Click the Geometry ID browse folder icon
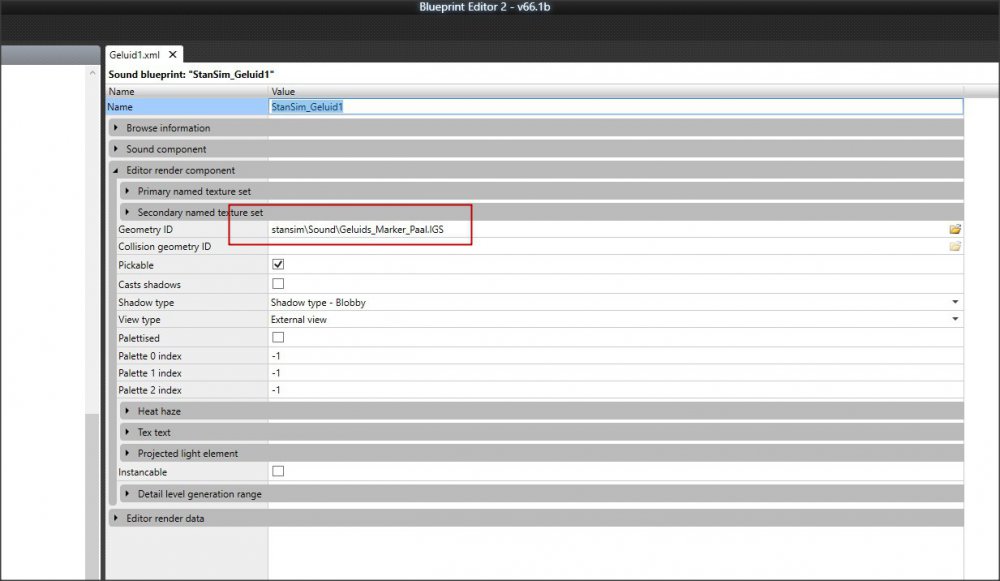Screen dimensions: 1000x581 tap(955, 229)
